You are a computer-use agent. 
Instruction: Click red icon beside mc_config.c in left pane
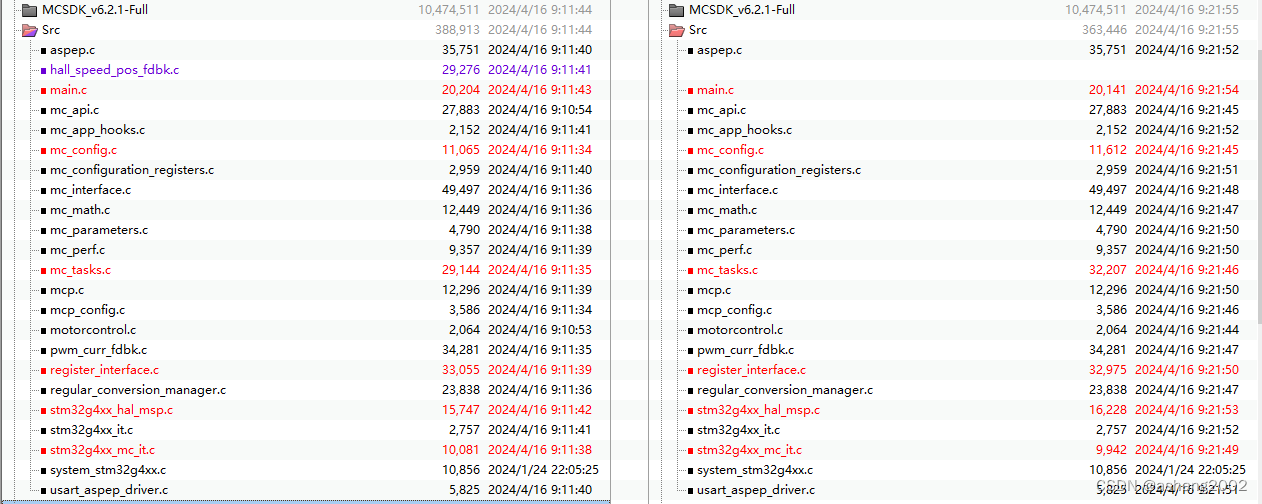[43, 151]
